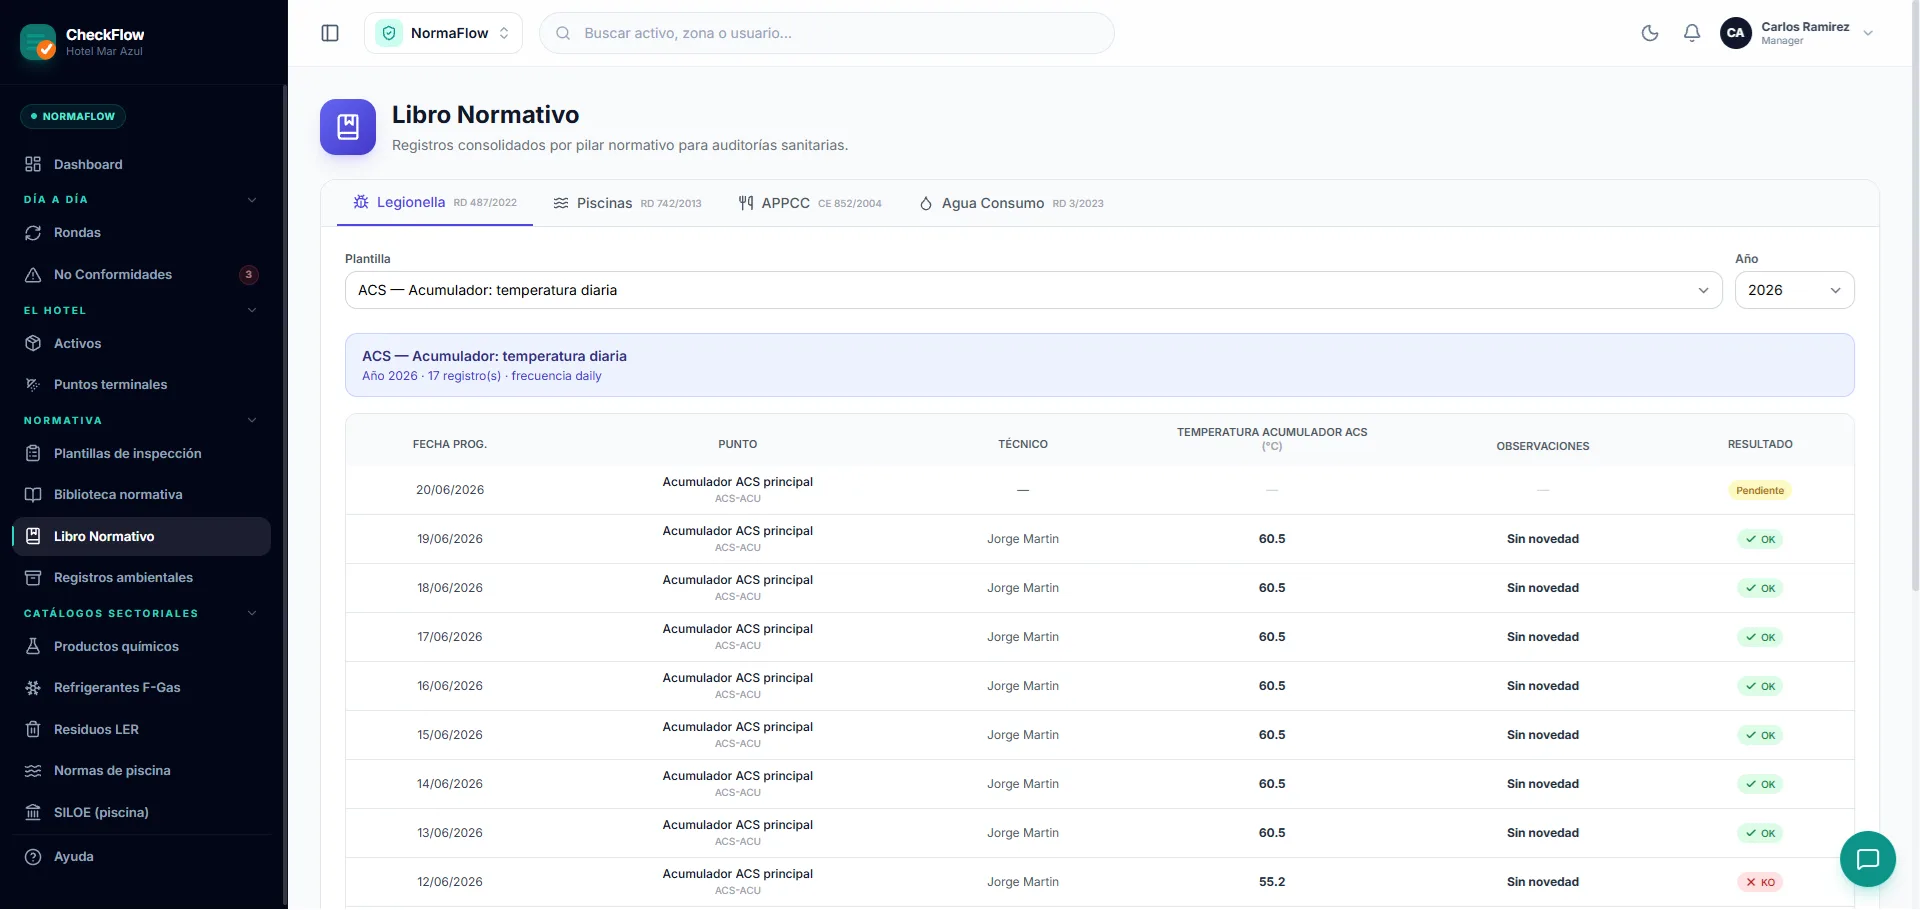Screen dimensions: 1920x910
Task: Open the notifications bell
Action: coord(1692,33)
